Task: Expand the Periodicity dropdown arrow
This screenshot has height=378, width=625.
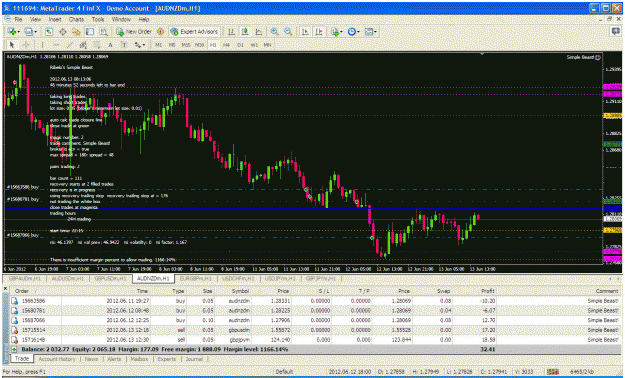Action: click(358, 32)
